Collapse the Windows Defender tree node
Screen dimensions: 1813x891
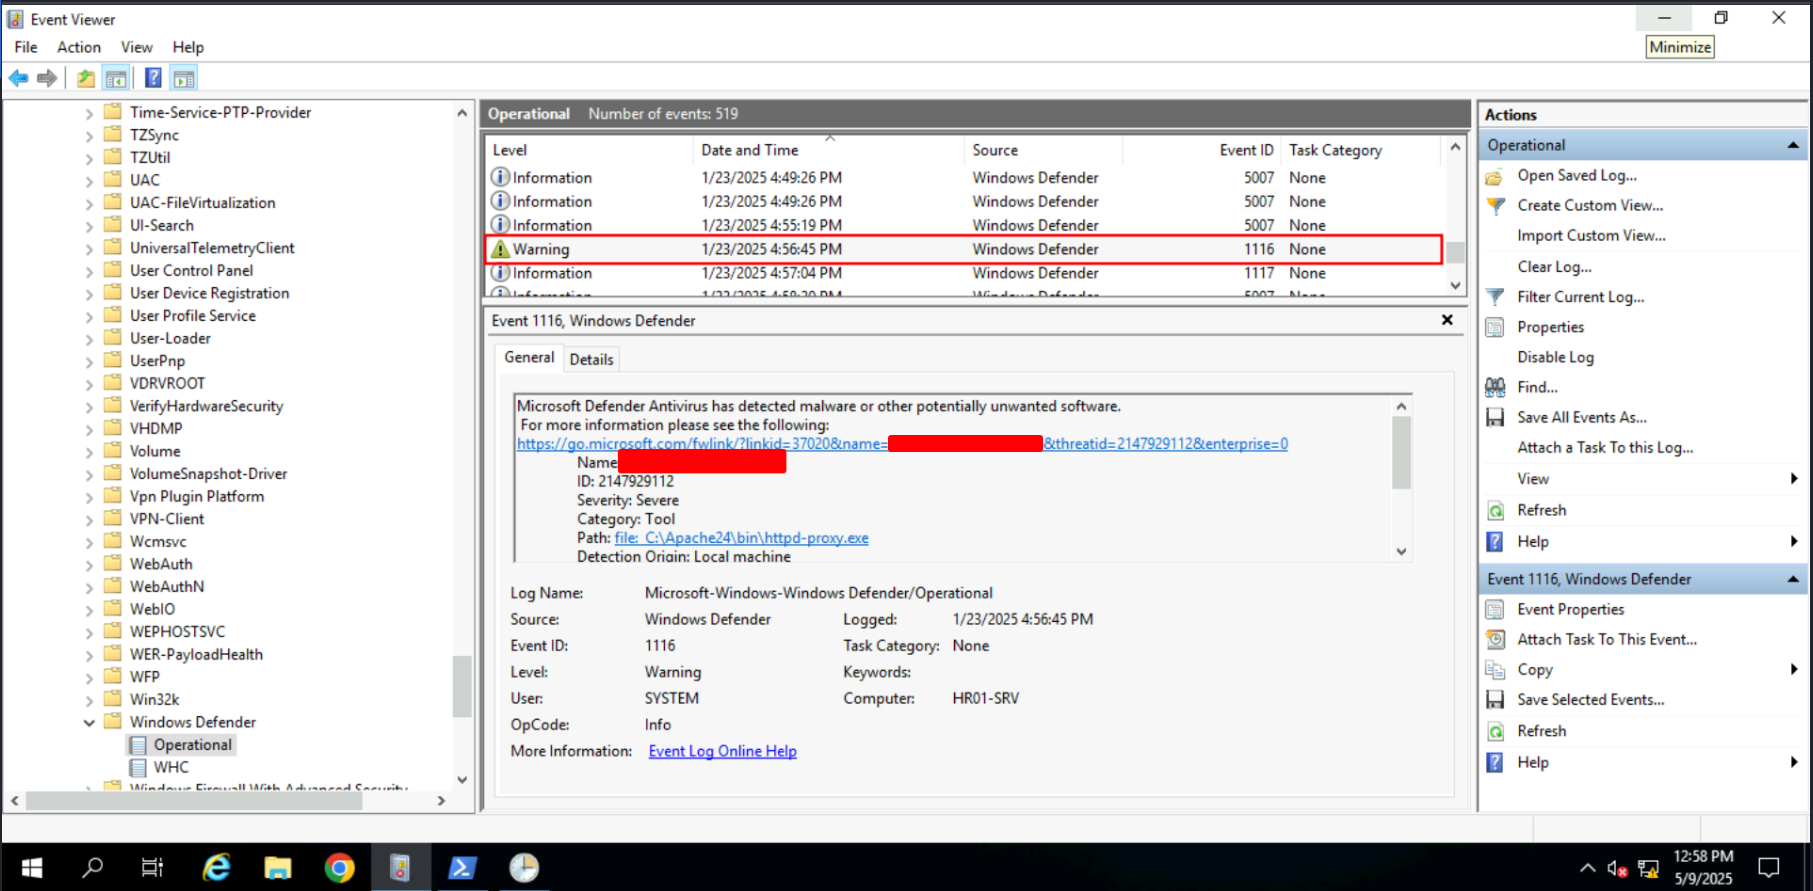pos(89,723)
